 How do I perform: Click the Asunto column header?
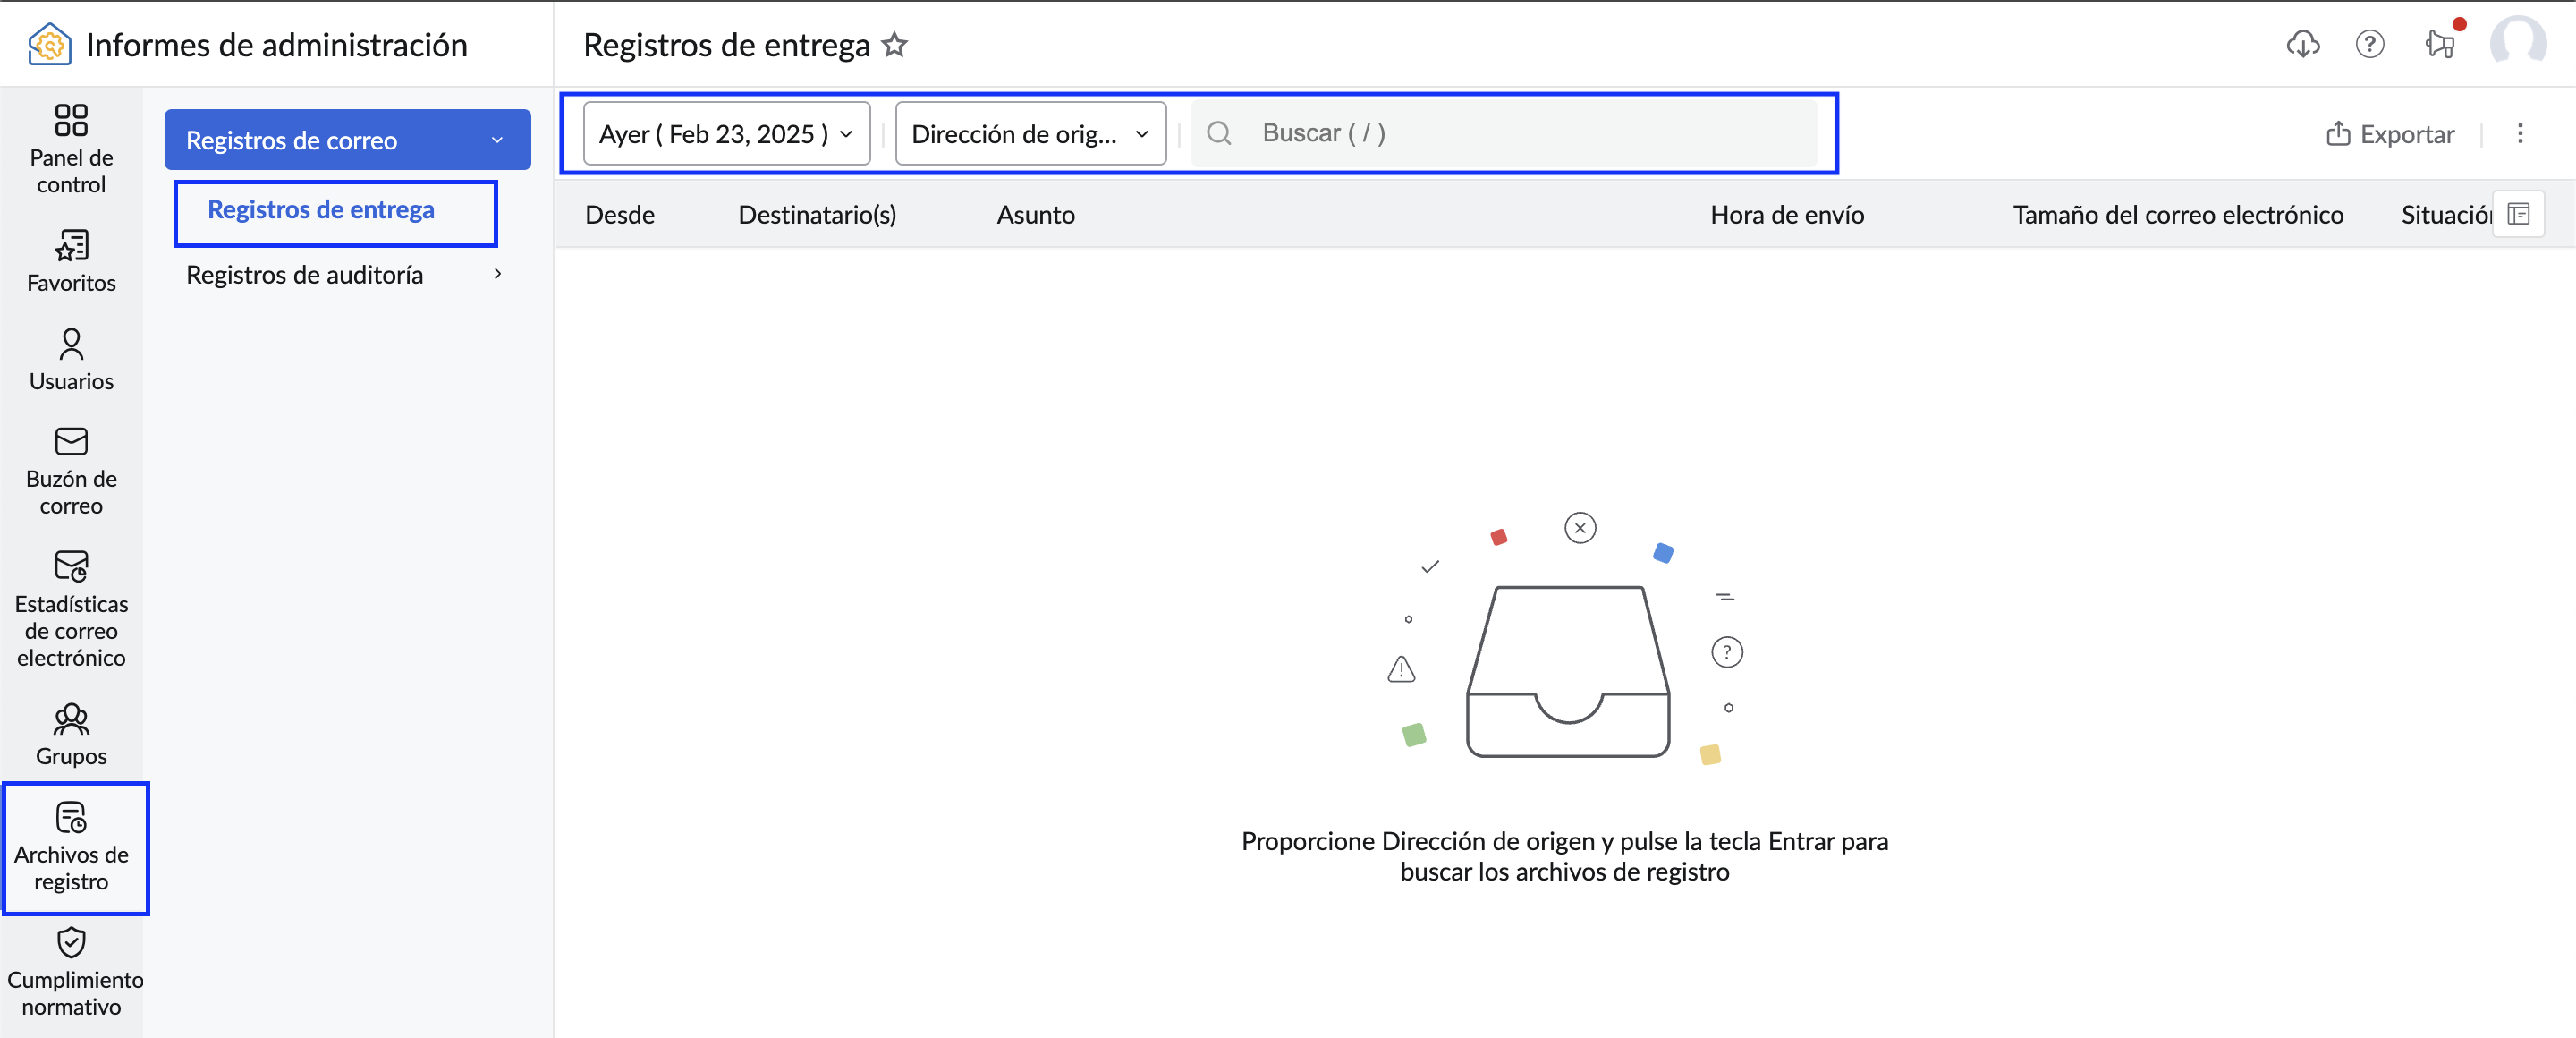pos(1035,215)
